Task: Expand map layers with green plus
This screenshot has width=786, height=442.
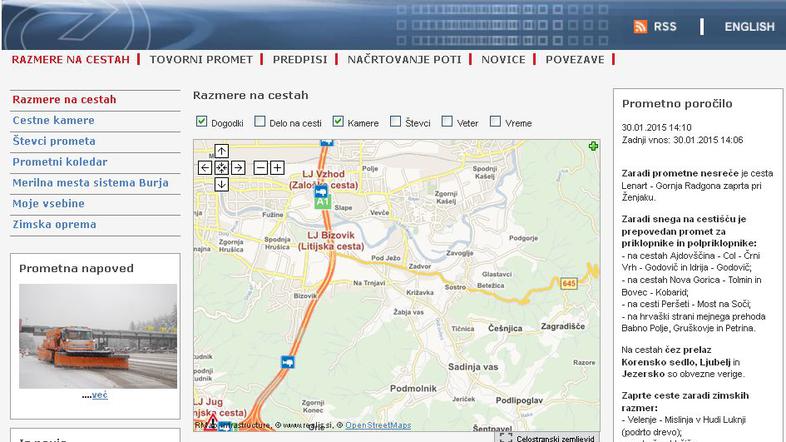Action: [x=594, y=147]
